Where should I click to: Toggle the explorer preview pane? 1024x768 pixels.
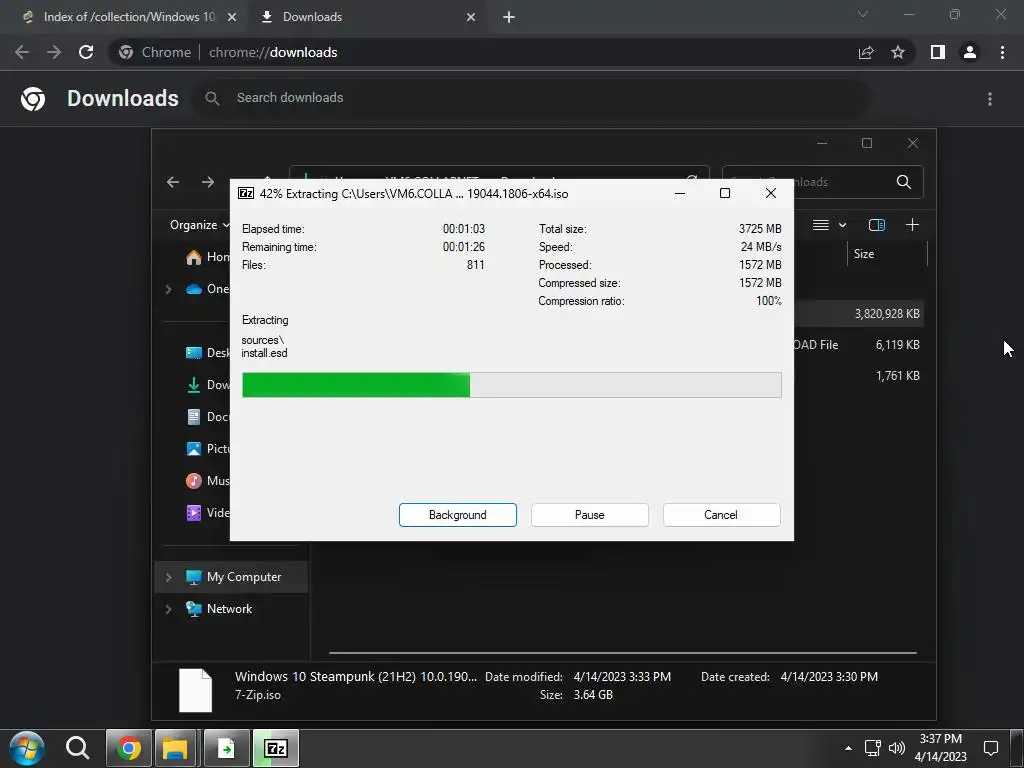pos(876,225)
